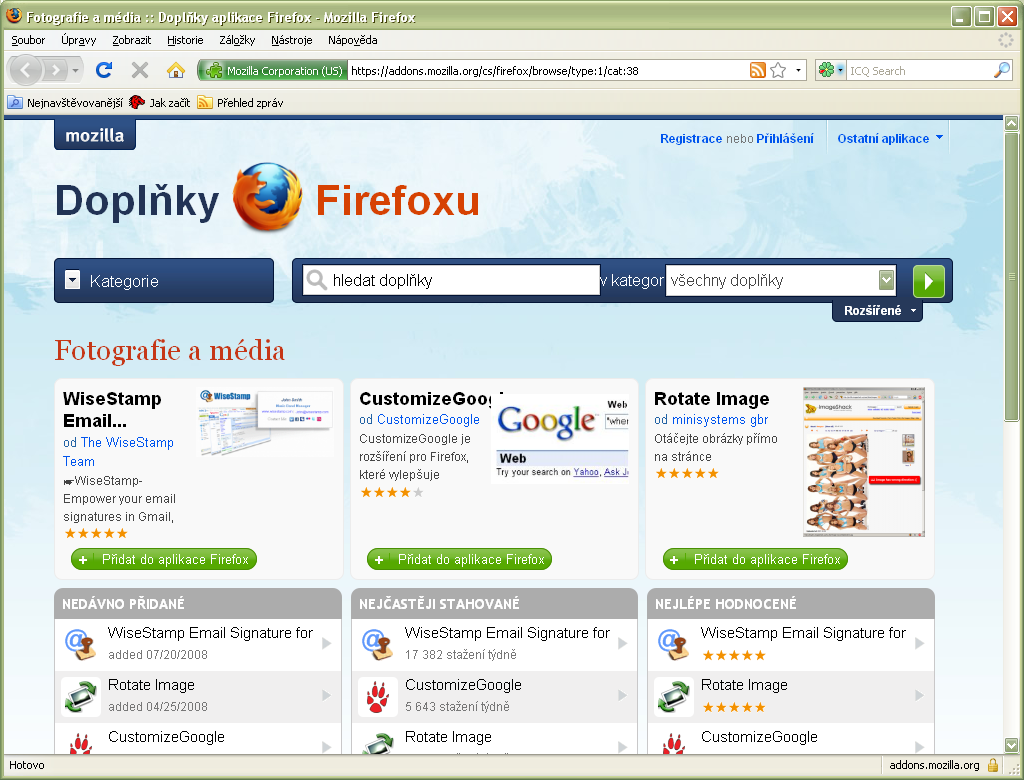Click the Mozilla Corporation (US) identity badge
This screenshot has width=1024, height=780.
[272, 71]
